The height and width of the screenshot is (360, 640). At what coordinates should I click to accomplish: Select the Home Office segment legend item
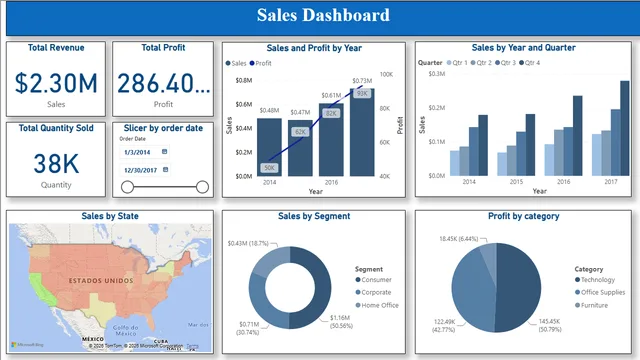(377, 305)
